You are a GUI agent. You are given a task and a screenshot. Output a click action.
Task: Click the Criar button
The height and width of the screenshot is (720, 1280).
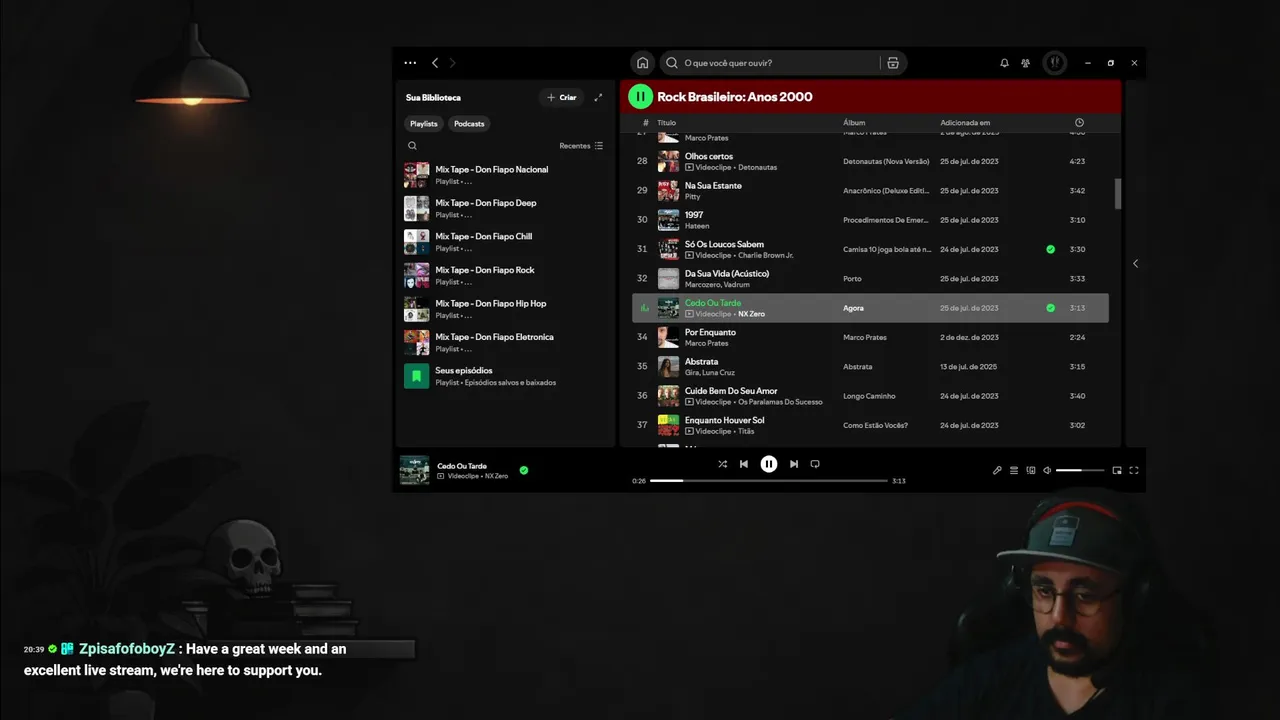pos(562,97)
